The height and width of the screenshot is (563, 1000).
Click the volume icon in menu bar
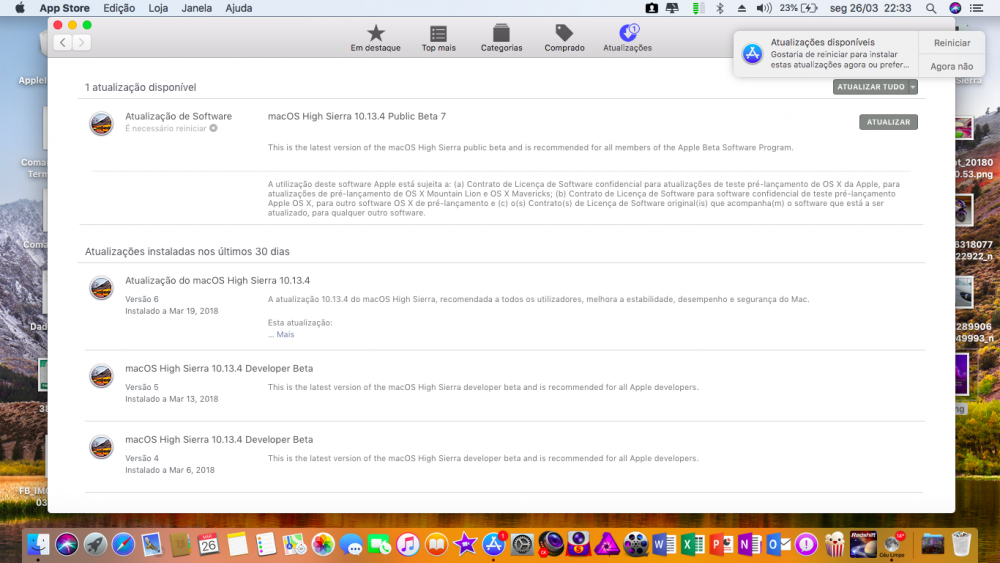pyautogui.click(x=763, y=8)
